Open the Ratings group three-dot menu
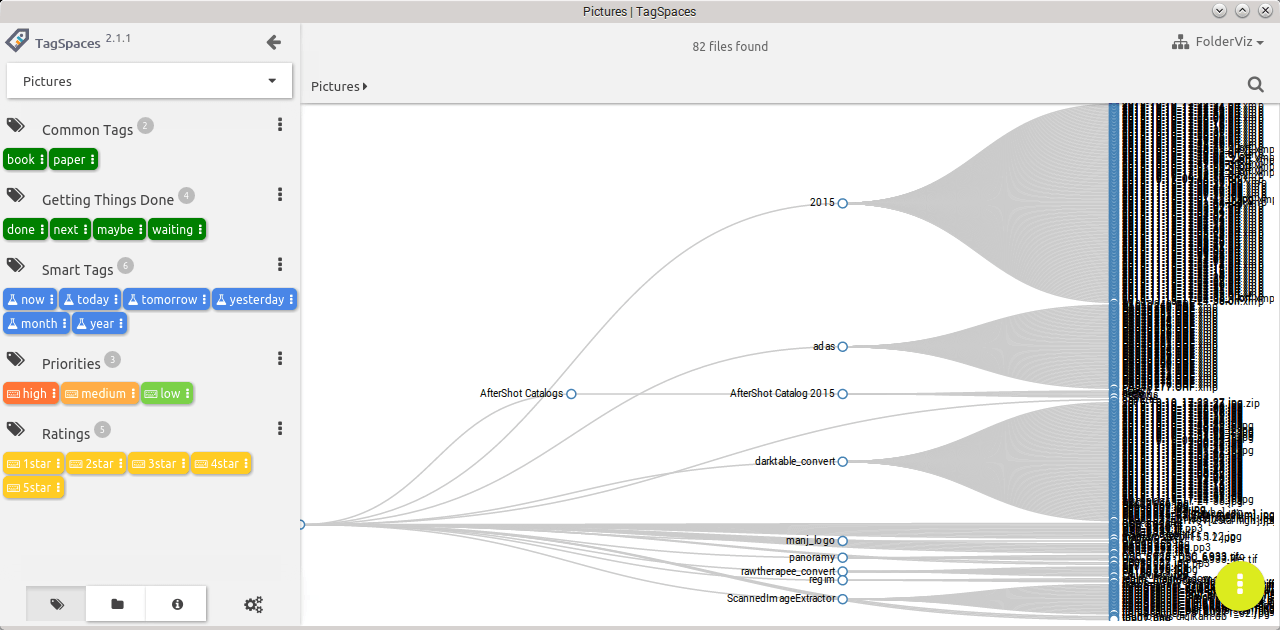The height and width of the screenshot is (630, 1280). (280, 429)
